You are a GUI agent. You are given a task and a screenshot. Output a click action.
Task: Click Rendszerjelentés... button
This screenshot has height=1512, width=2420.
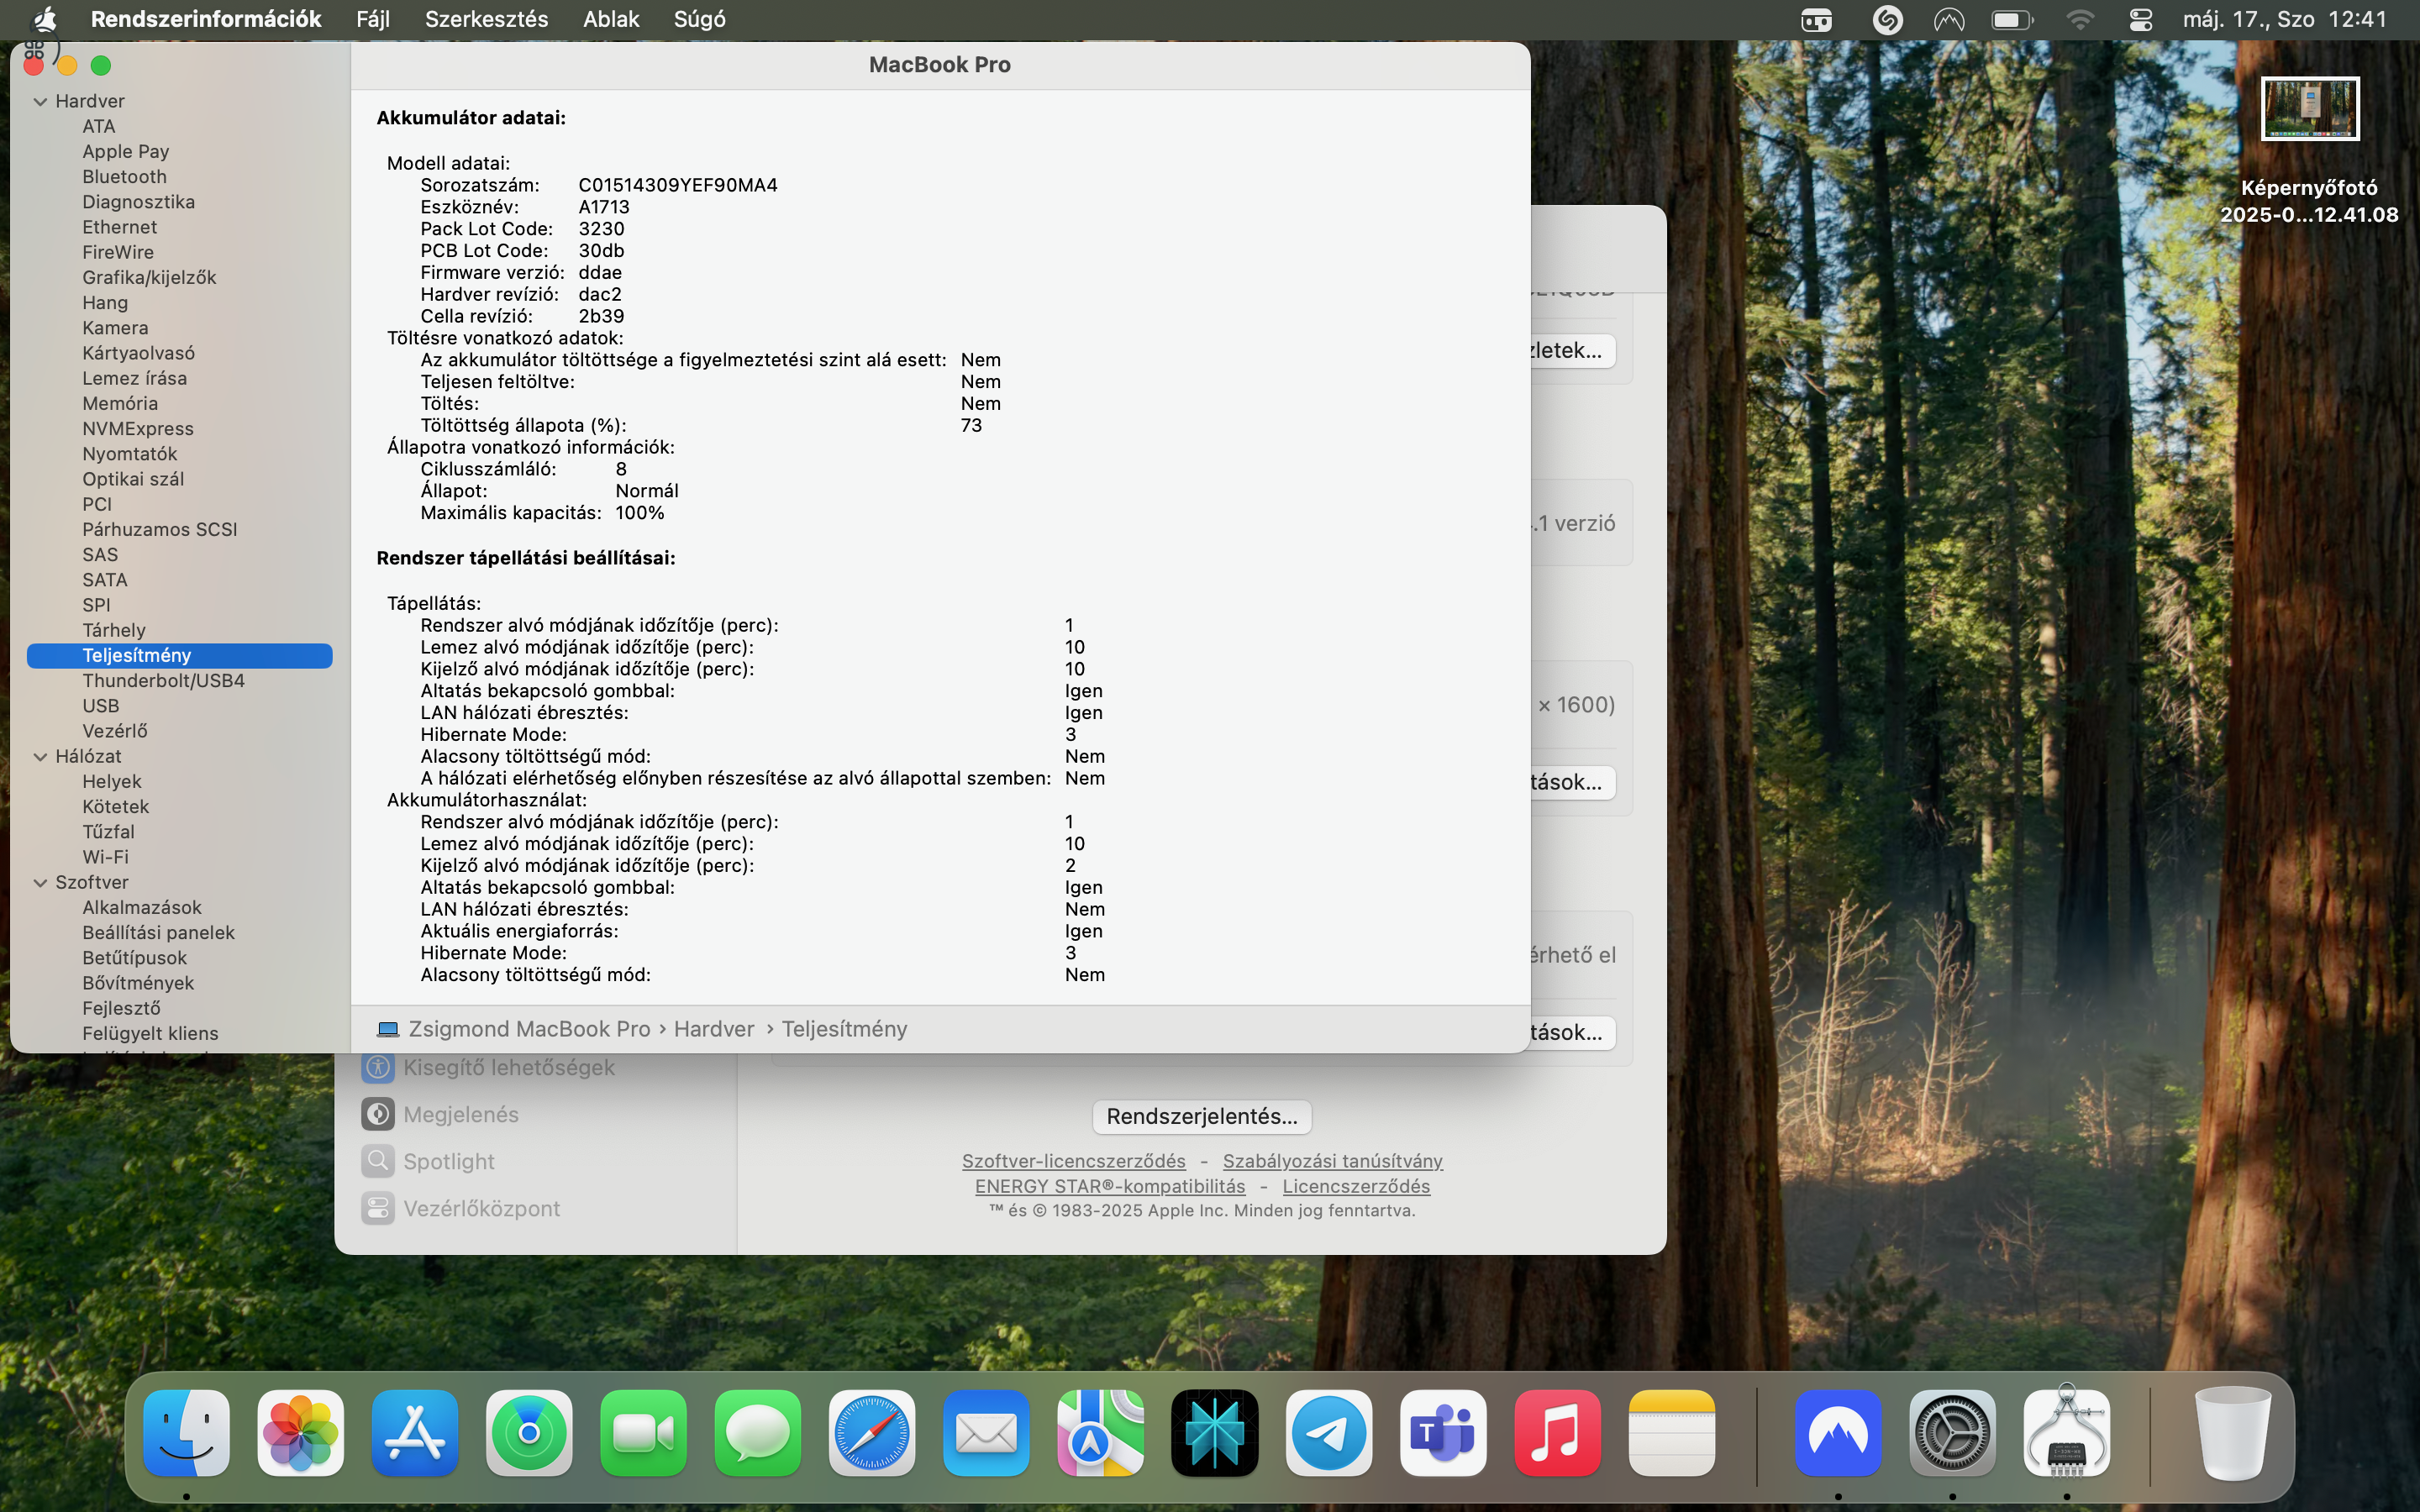coord(1202,1116)
